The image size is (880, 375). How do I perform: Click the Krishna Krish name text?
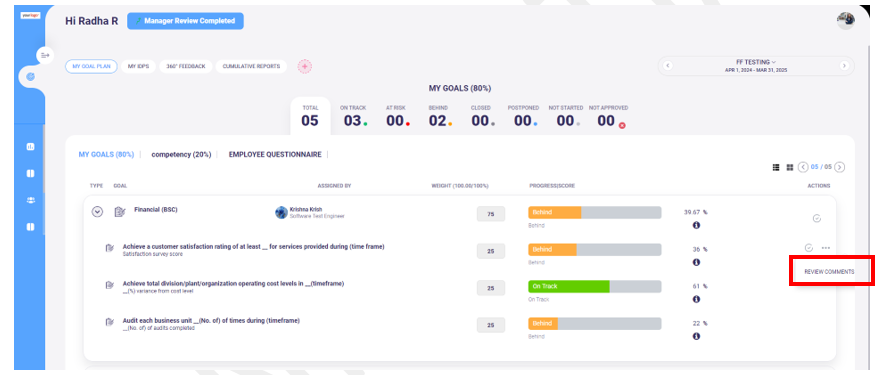click(x=306, y=209)
